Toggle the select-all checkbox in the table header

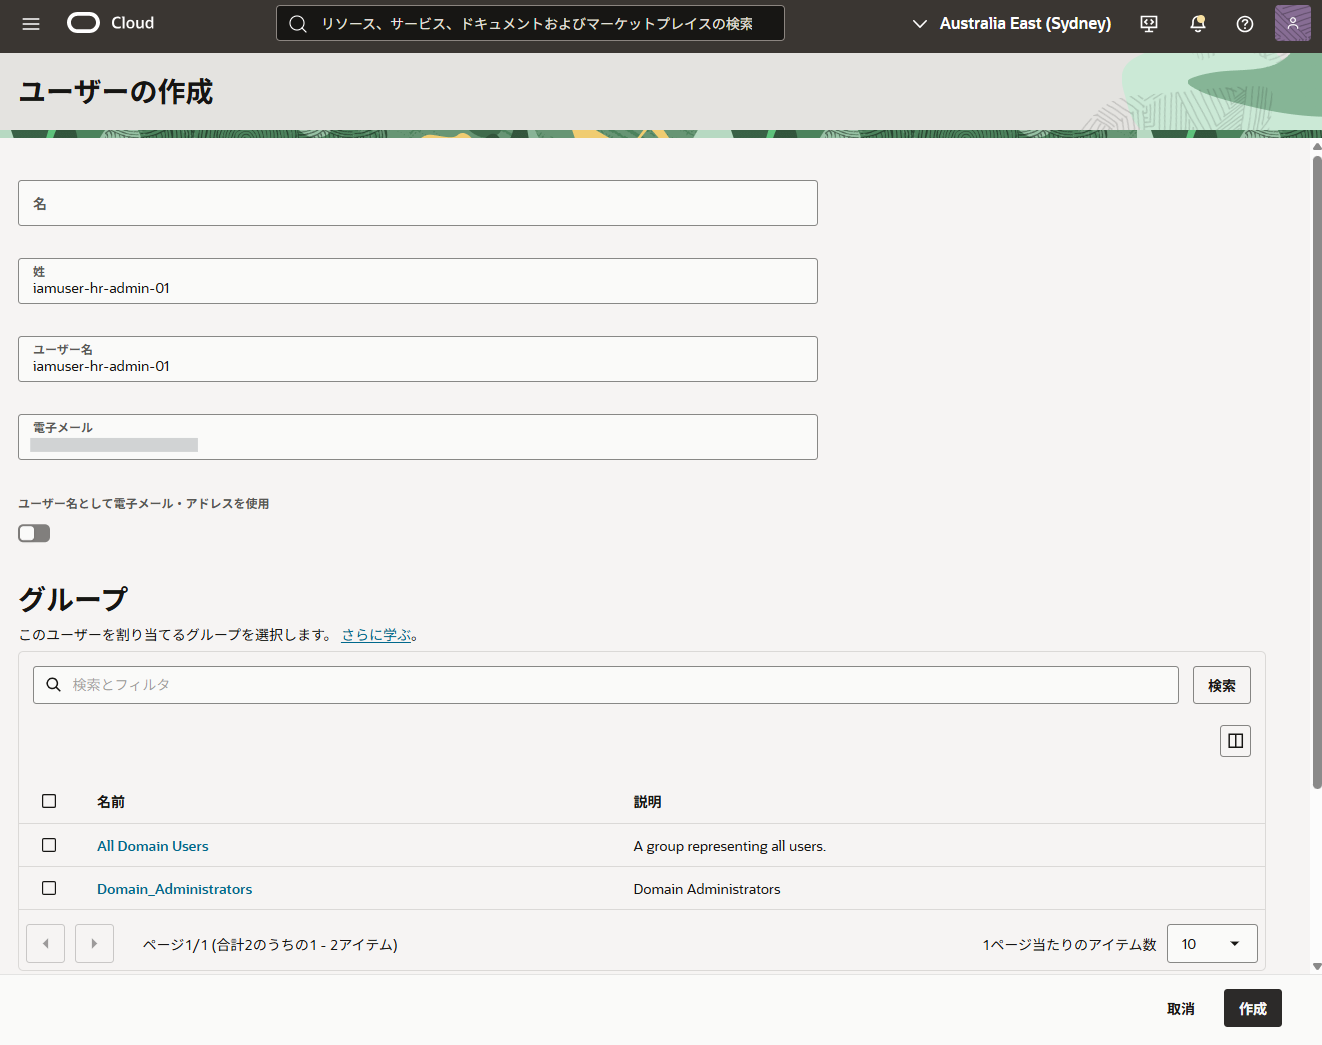(49, 801)
